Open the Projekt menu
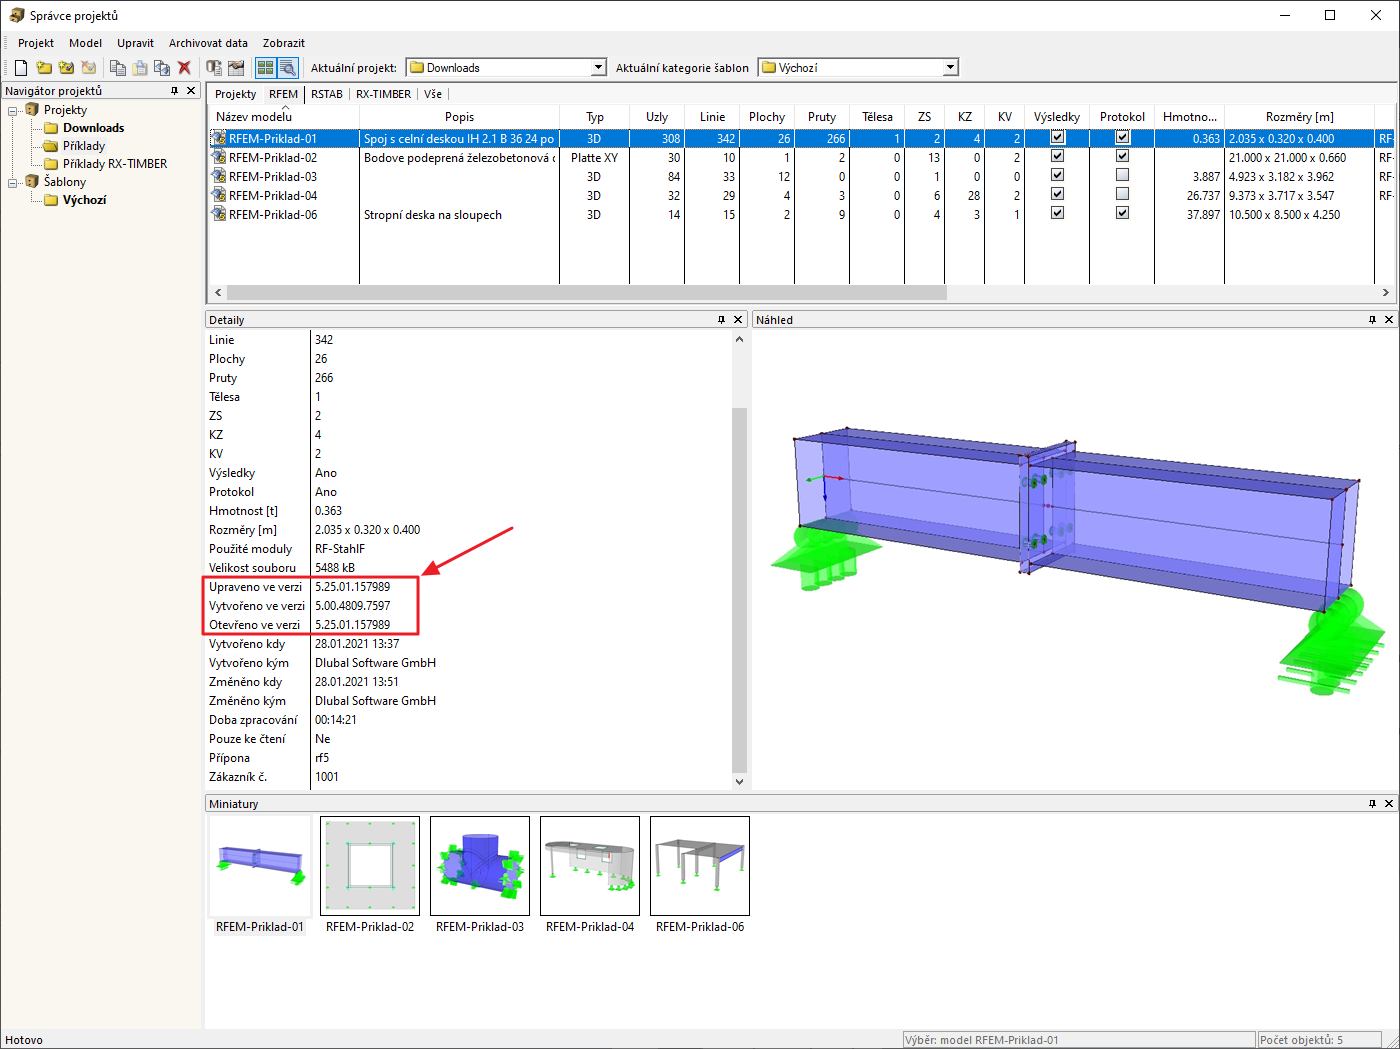 coord(36,43)
